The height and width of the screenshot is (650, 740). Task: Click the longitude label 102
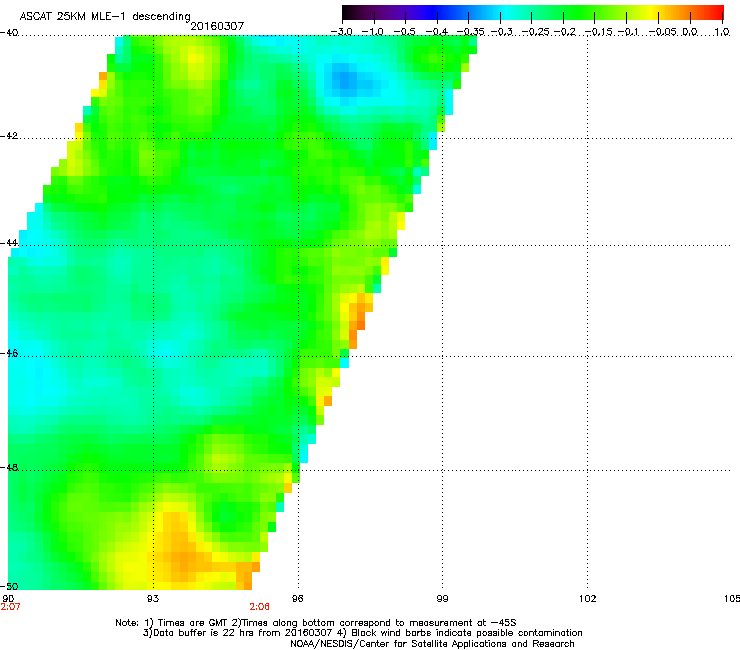point(588,599)
